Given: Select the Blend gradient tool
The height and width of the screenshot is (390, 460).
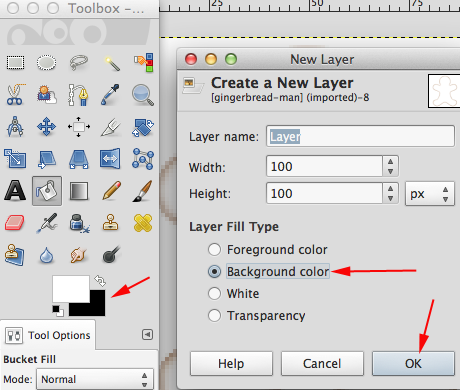Looking at the screenshot, I should click(x=79, y=191).
